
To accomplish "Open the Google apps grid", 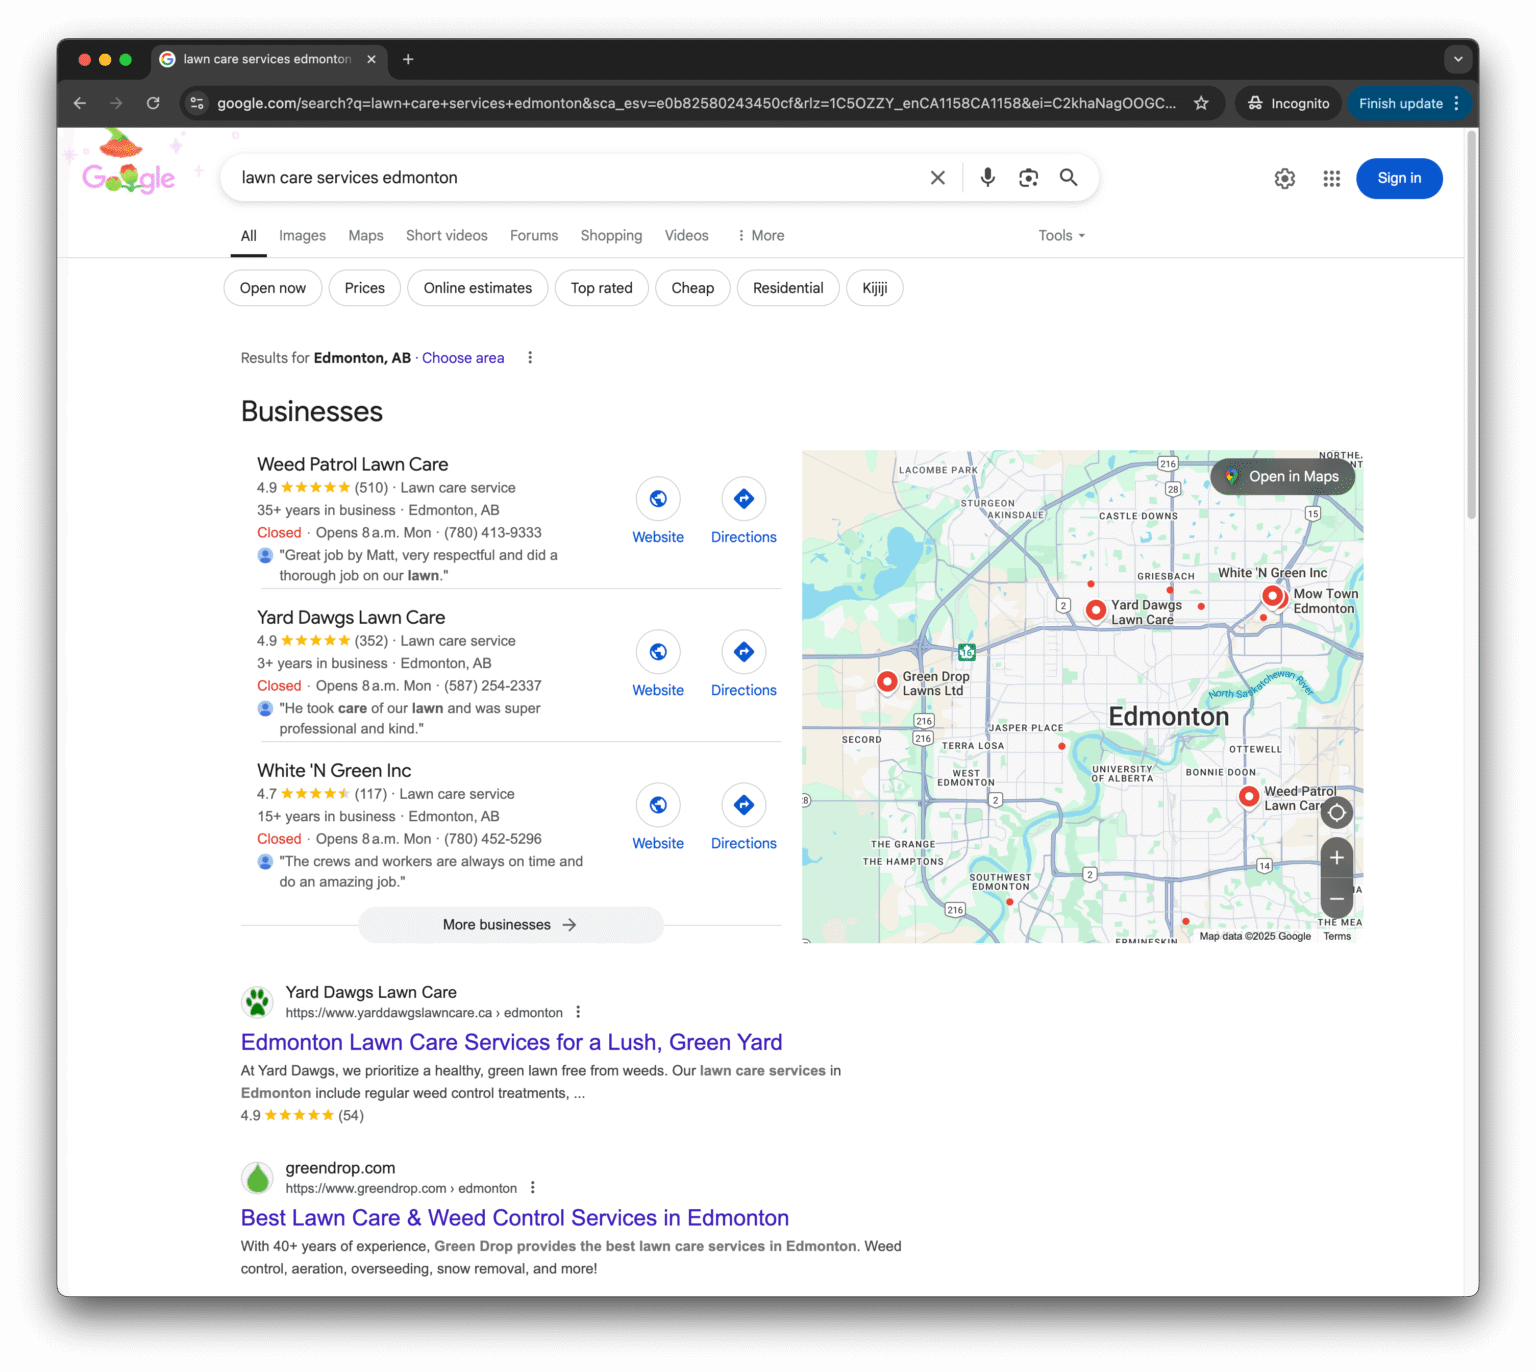I will (x=1331, y=179).
